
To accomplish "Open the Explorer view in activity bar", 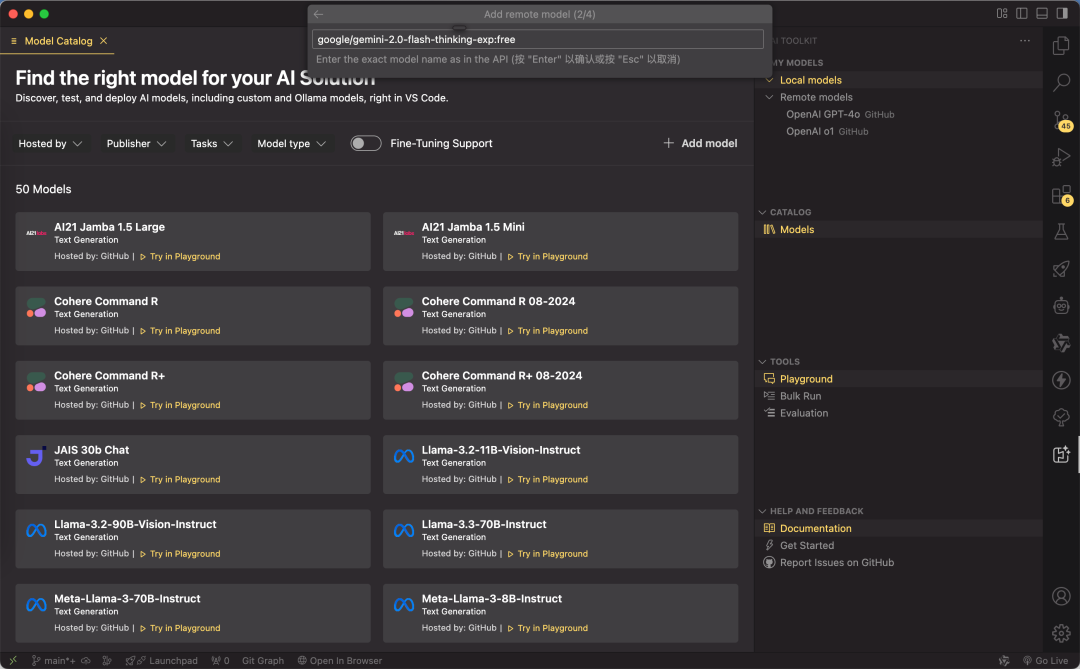I will tap(1061, 45).
